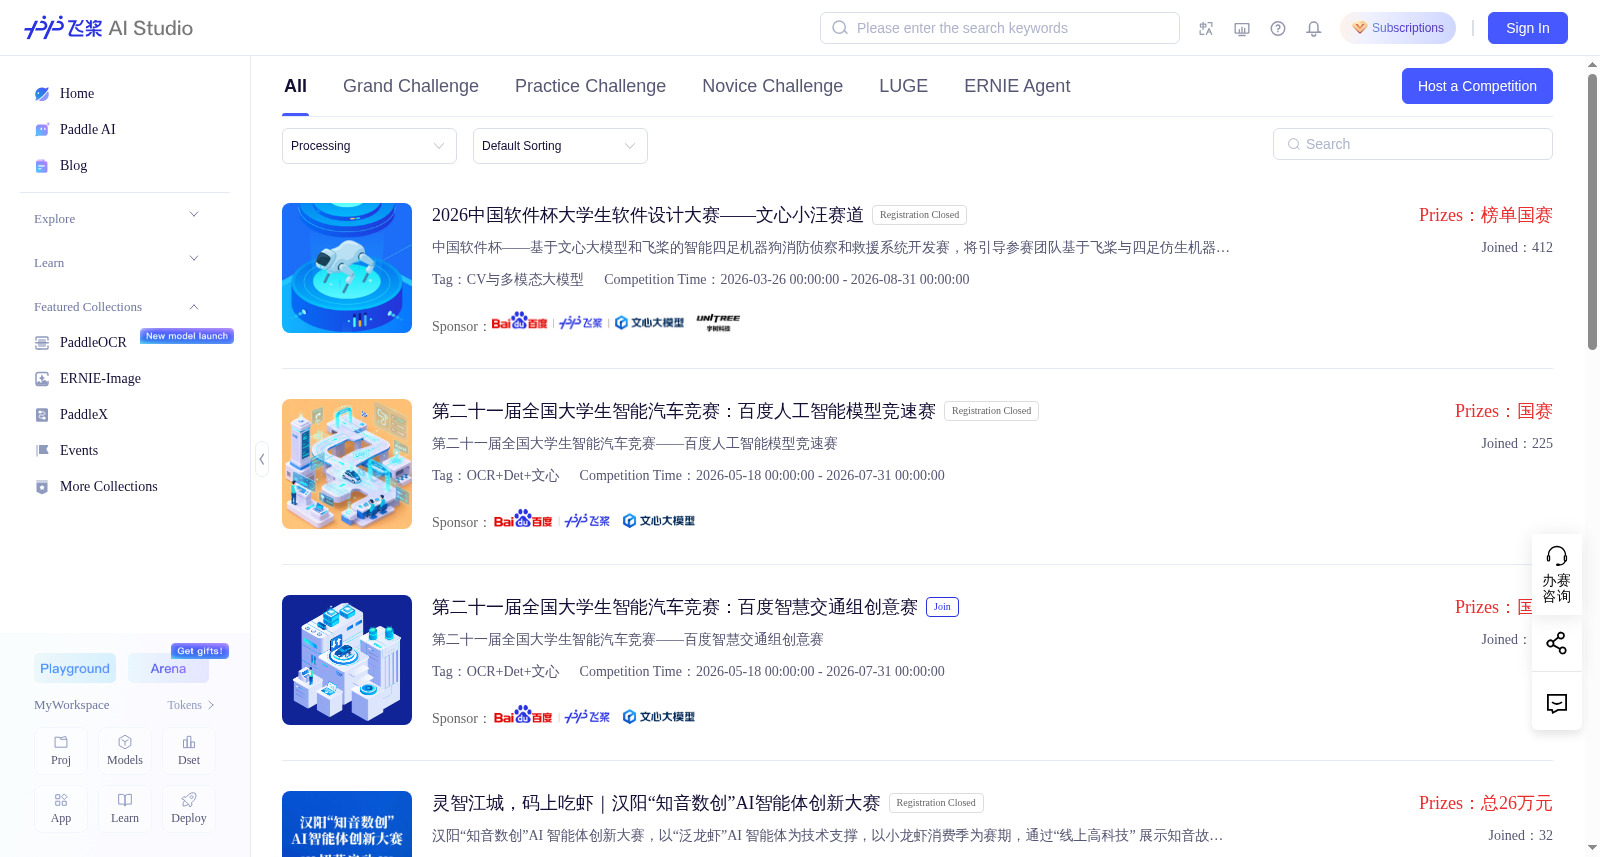Click the Paddle AI sidebar icon
The image size is (1600, 857).
coord(42,130)
